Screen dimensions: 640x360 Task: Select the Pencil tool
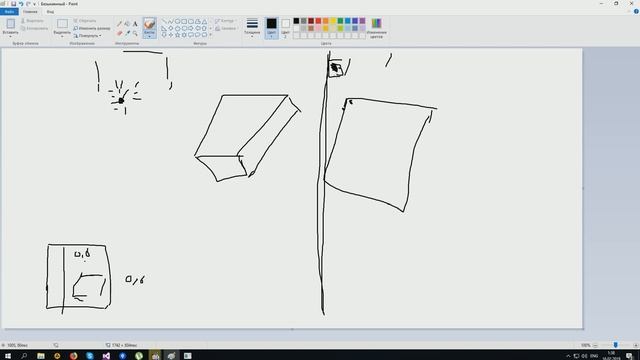pyautogui.click(x=120, y=24)
